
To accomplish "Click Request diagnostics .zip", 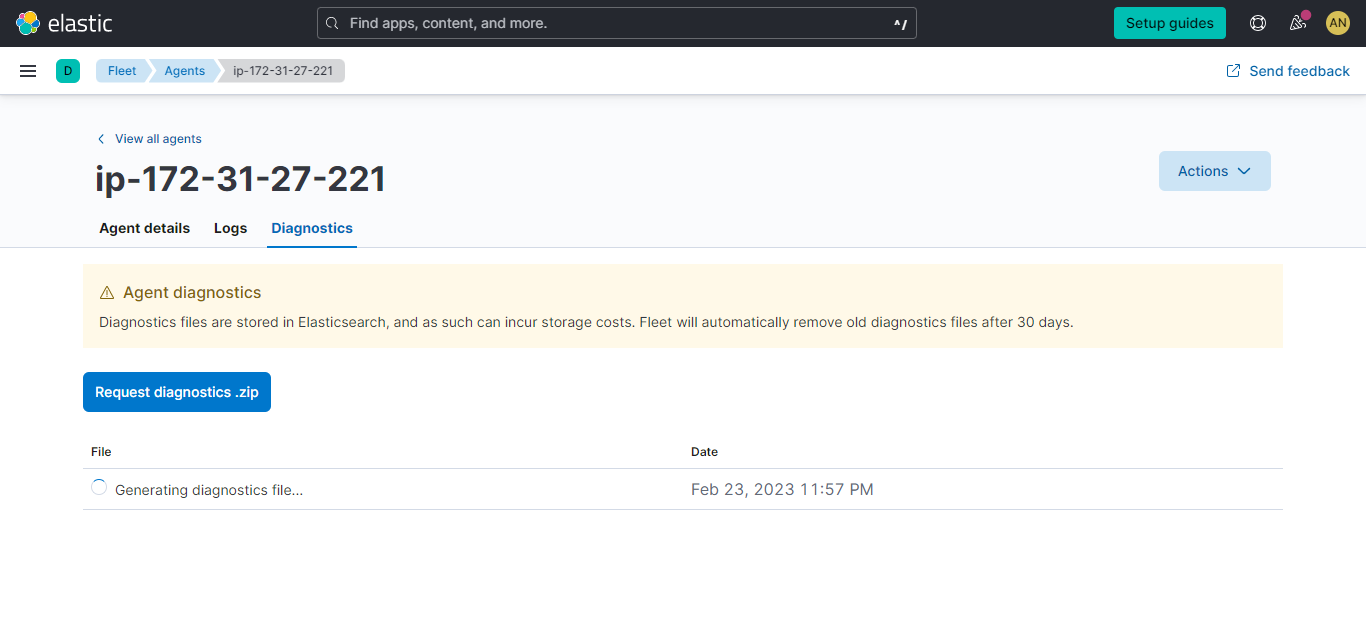I will (176, 391).
